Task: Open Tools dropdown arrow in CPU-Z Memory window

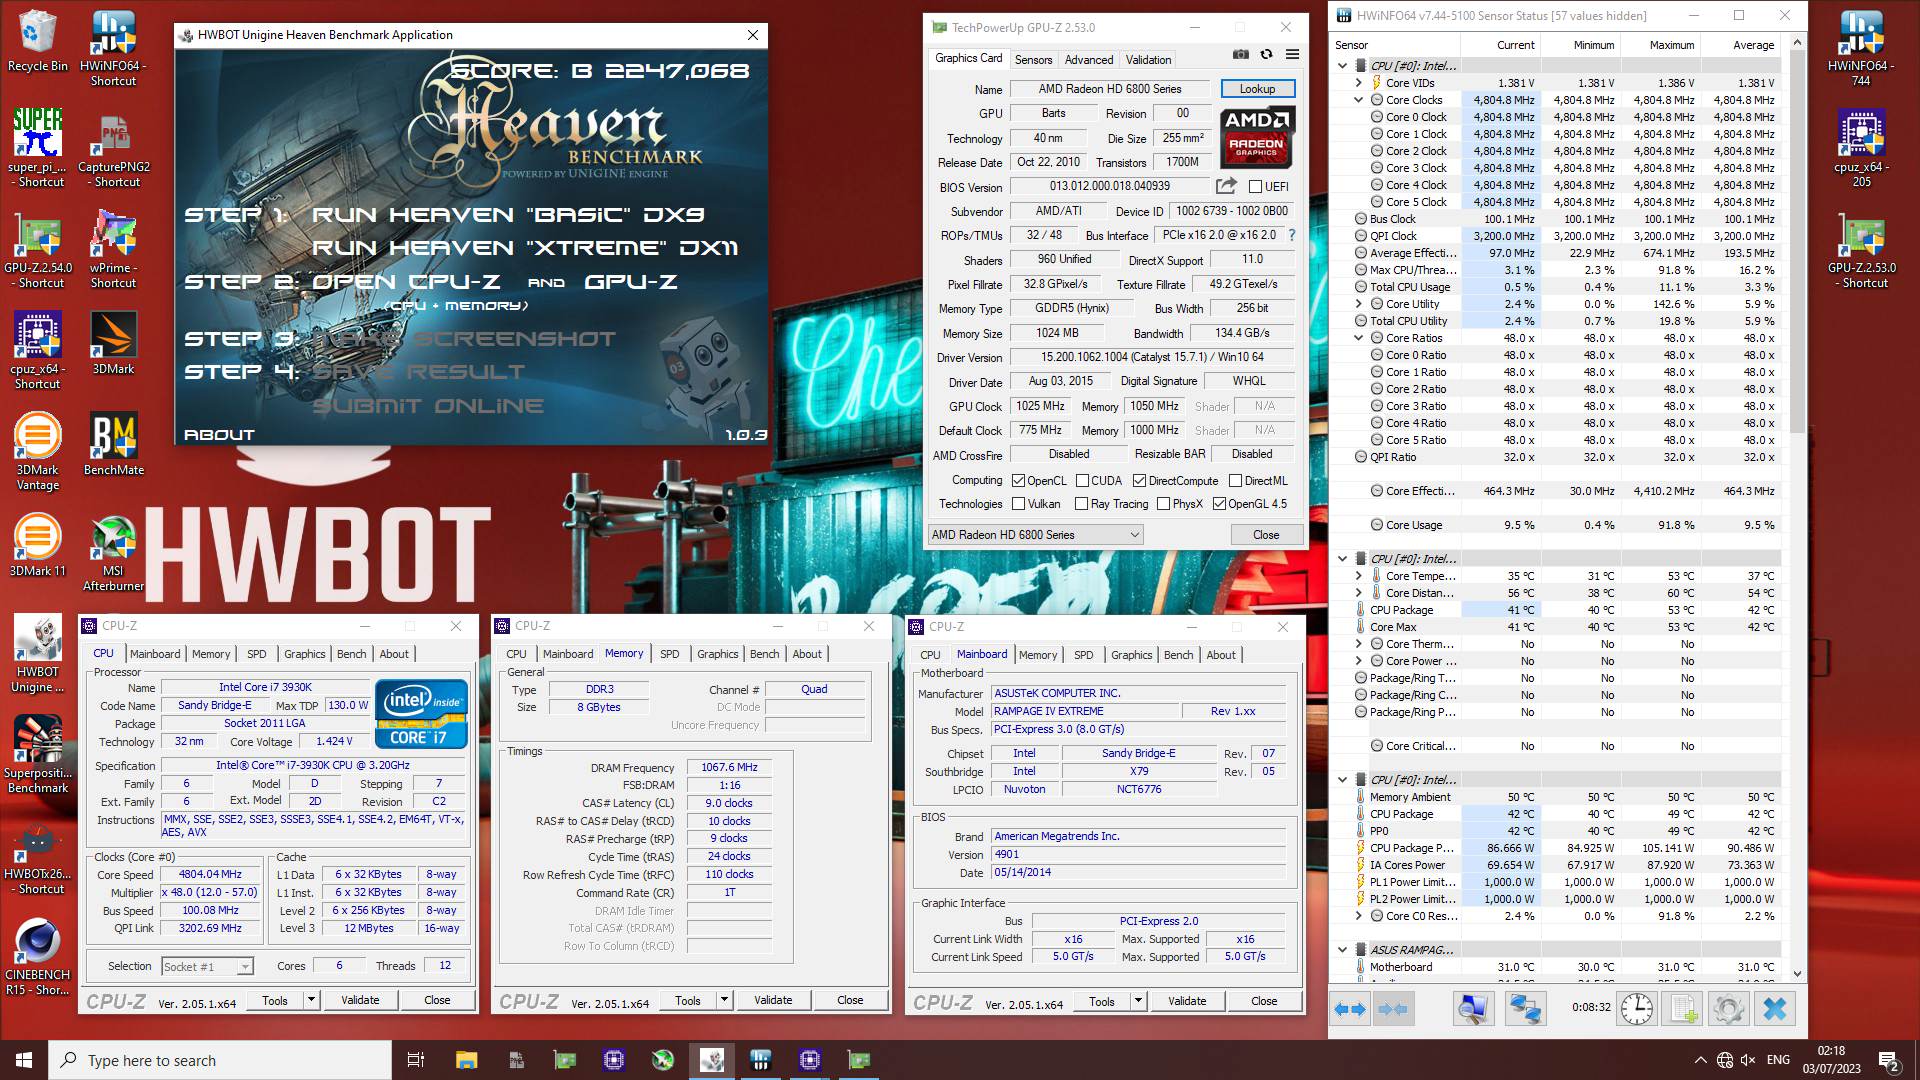Action: click(x=724, y=1000)
